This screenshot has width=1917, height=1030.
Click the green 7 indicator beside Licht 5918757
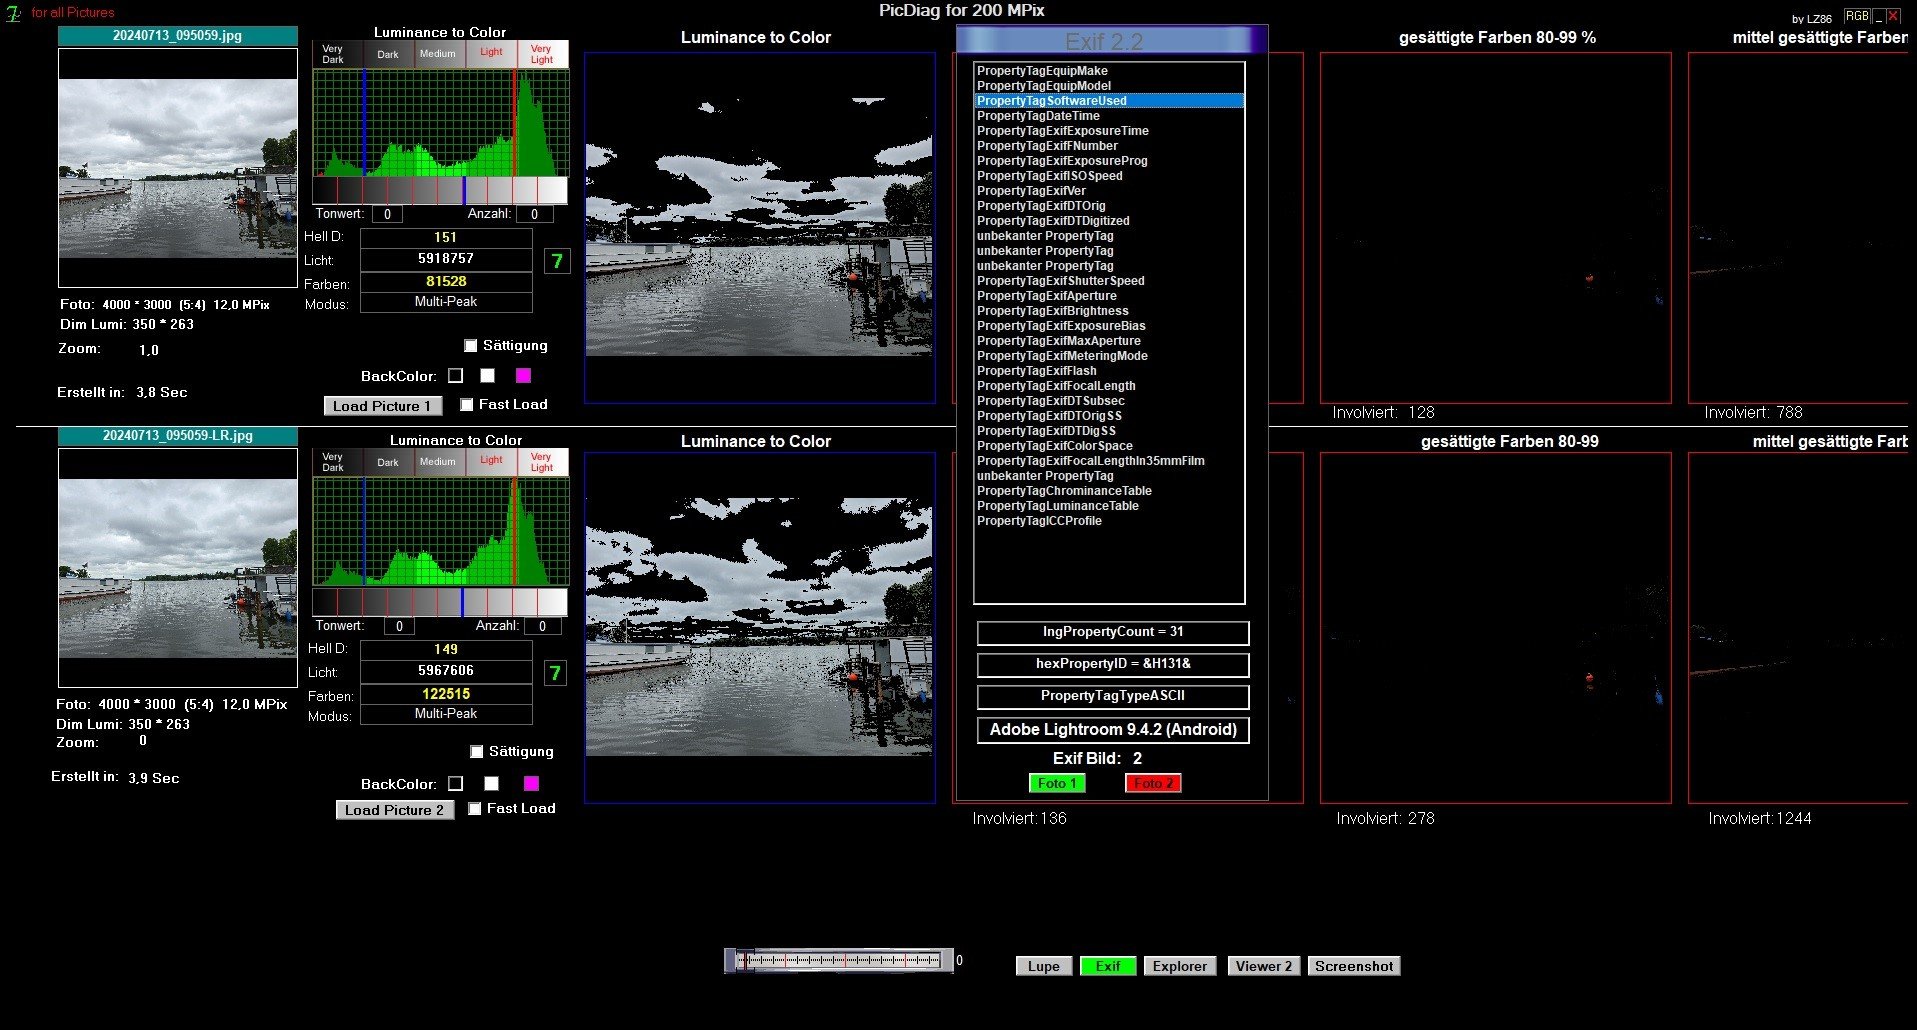tap(557, 262)
